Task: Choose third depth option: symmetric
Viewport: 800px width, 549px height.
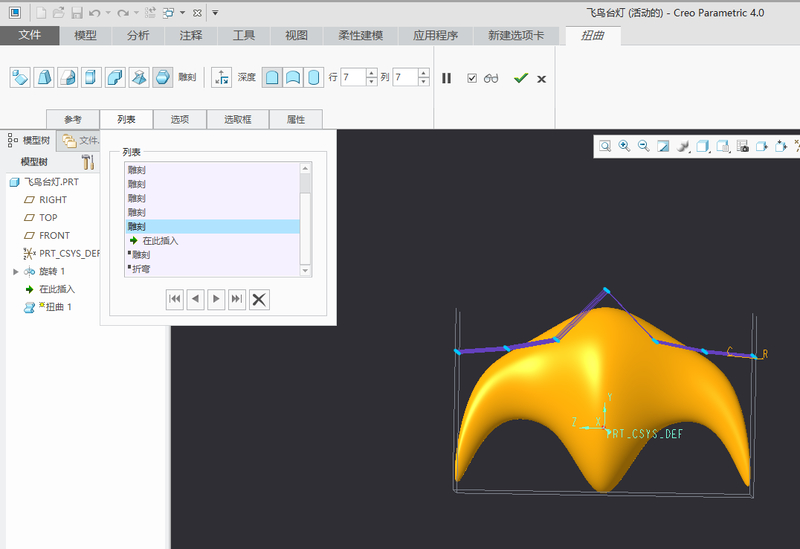Action: click(314, 78)
